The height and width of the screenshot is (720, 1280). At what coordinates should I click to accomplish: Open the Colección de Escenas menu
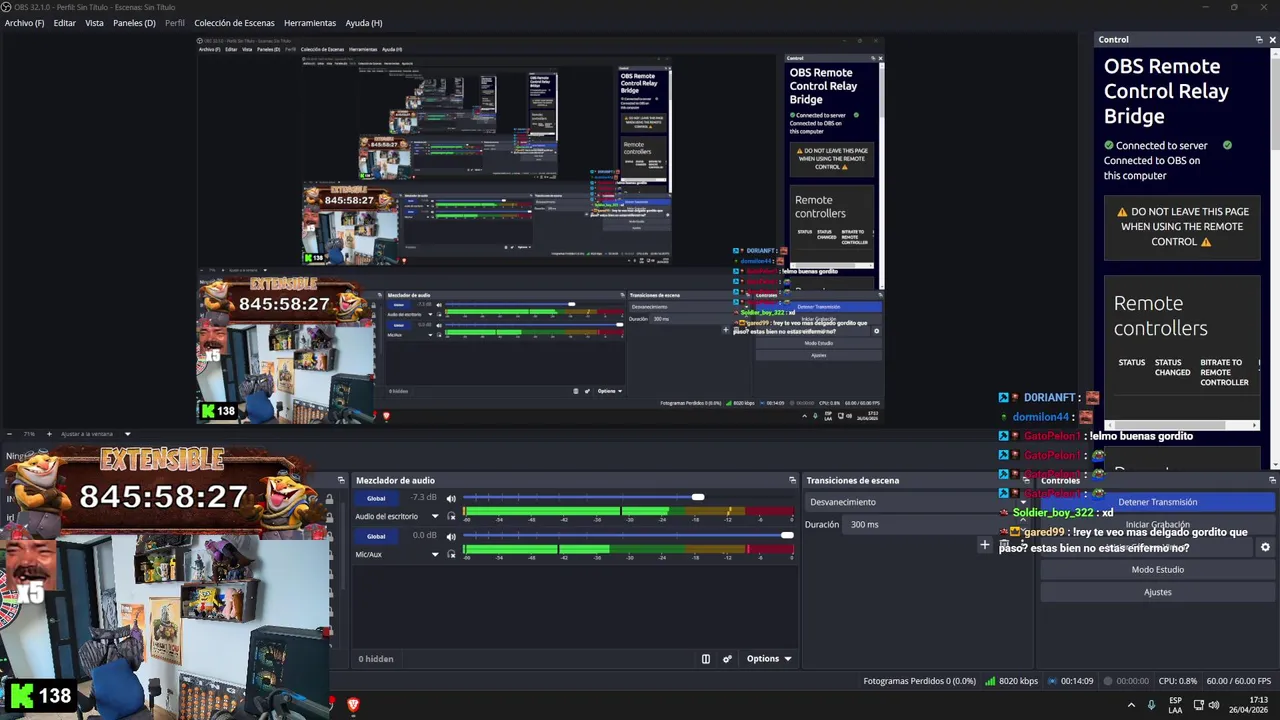234,23
